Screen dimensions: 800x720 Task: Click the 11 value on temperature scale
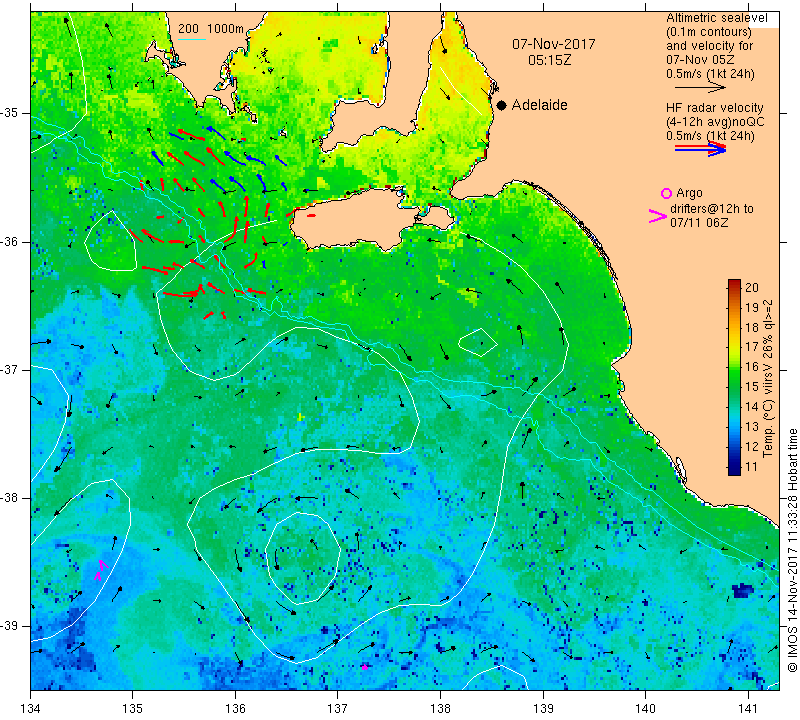pyautogui.click(x=752, y=466)
